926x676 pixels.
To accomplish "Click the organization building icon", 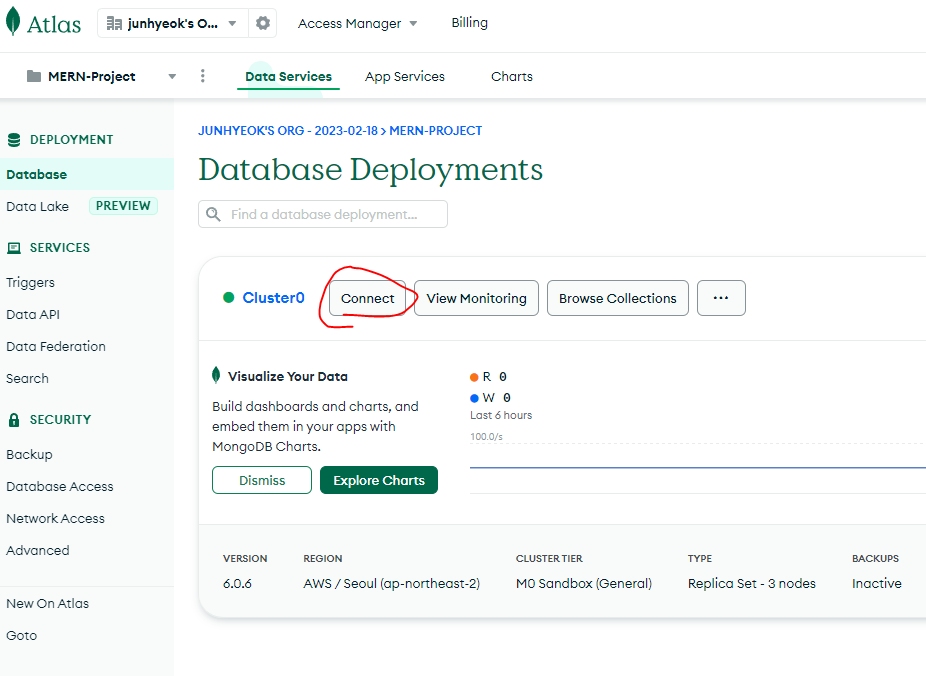I will click(114, 24).
